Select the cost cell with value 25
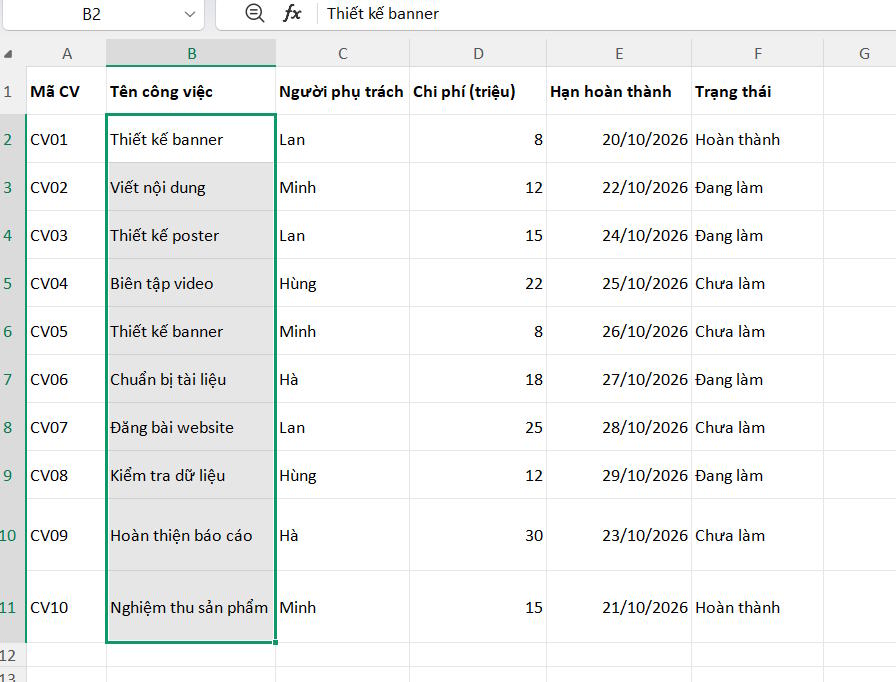The height and width of the screenshot is (682, 896). [478, 427]
